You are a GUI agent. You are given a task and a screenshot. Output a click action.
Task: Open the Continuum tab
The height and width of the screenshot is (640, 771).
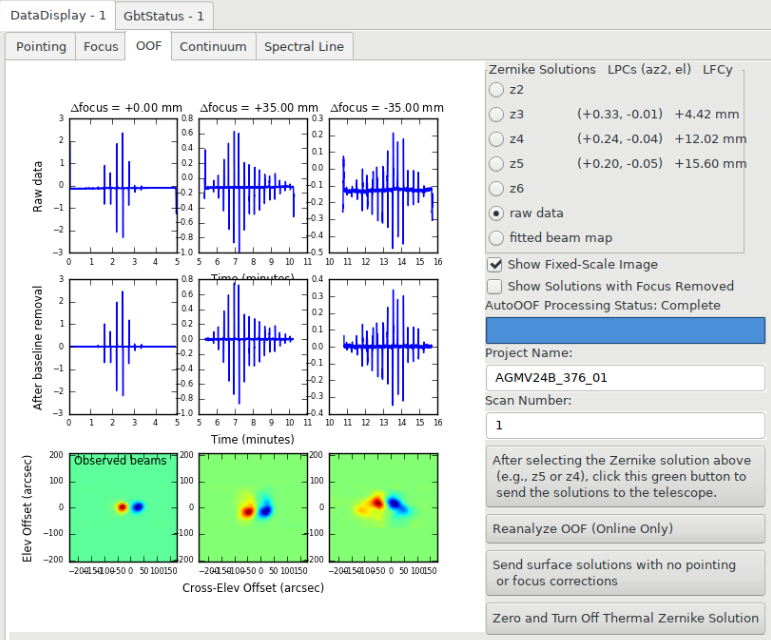213,47
